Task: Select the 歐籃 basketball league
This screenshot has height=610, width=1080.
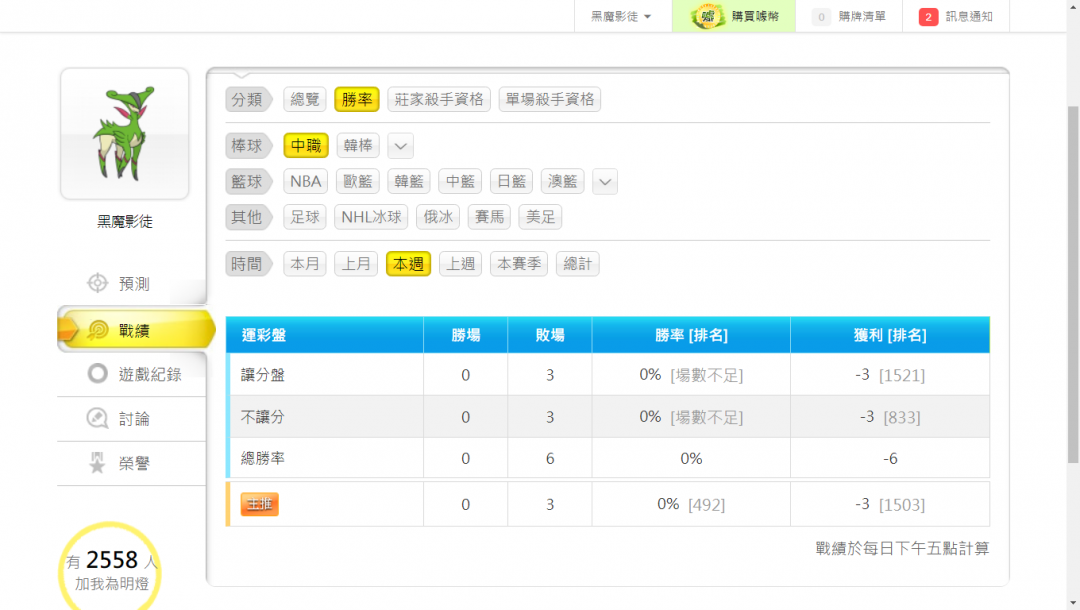Action: point(358,181)
